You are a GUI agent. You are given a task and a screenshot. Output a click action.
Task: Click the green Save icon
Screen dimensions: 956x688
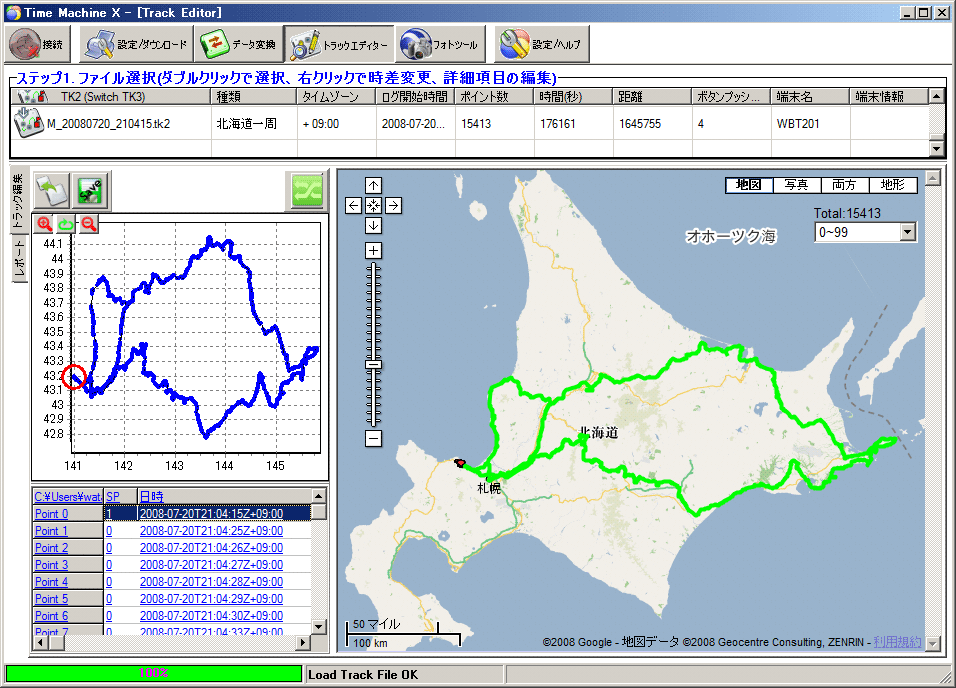[90, 191]
